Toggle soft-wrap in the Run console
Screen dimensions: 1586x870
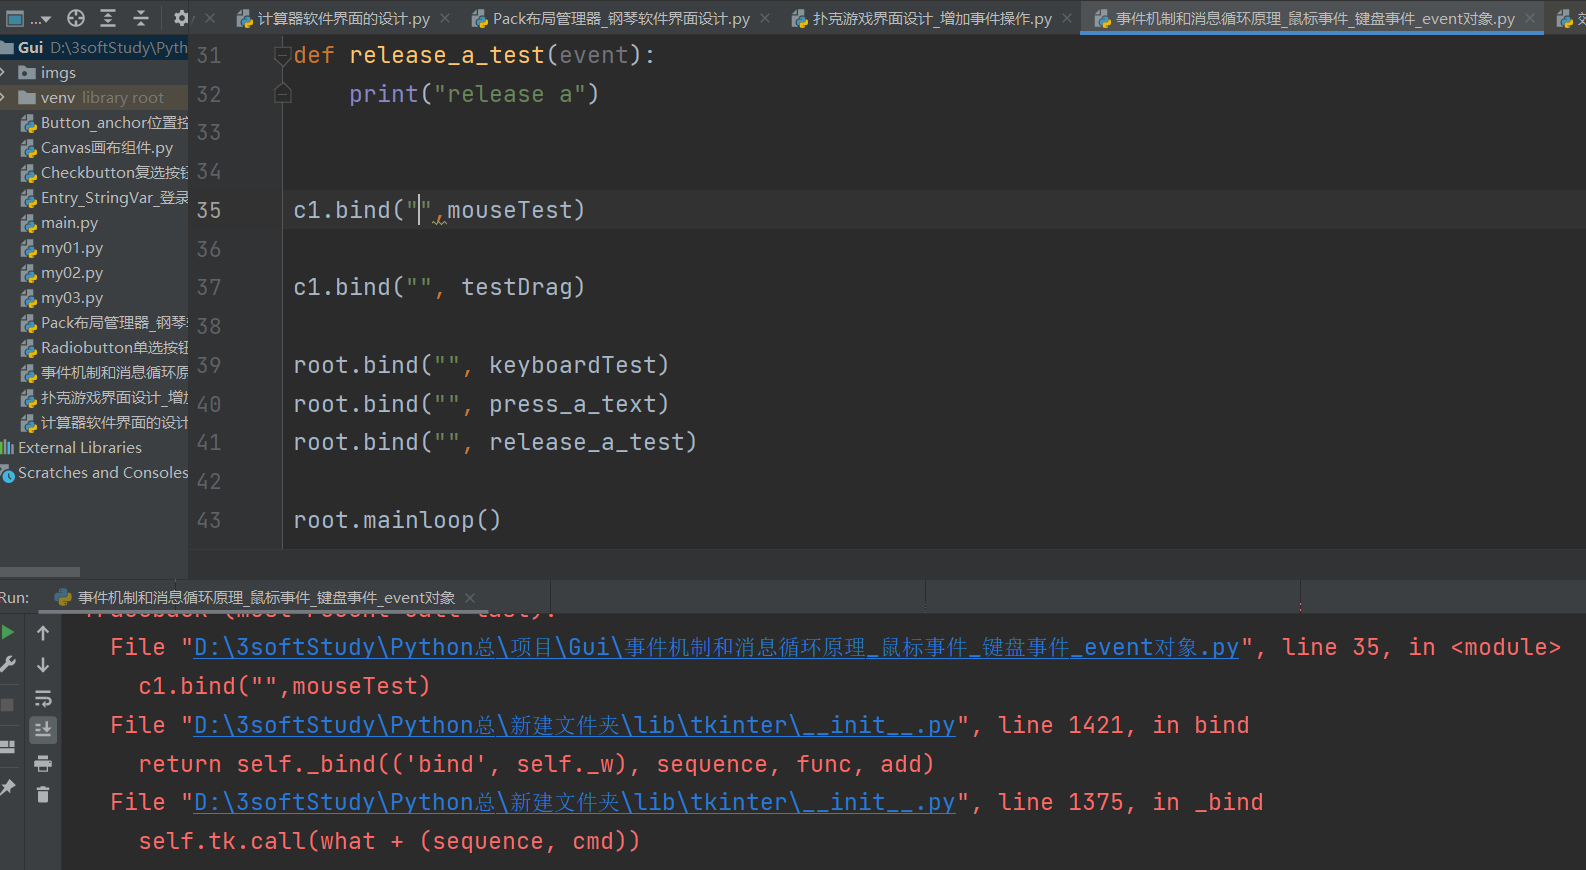point(43,698)
